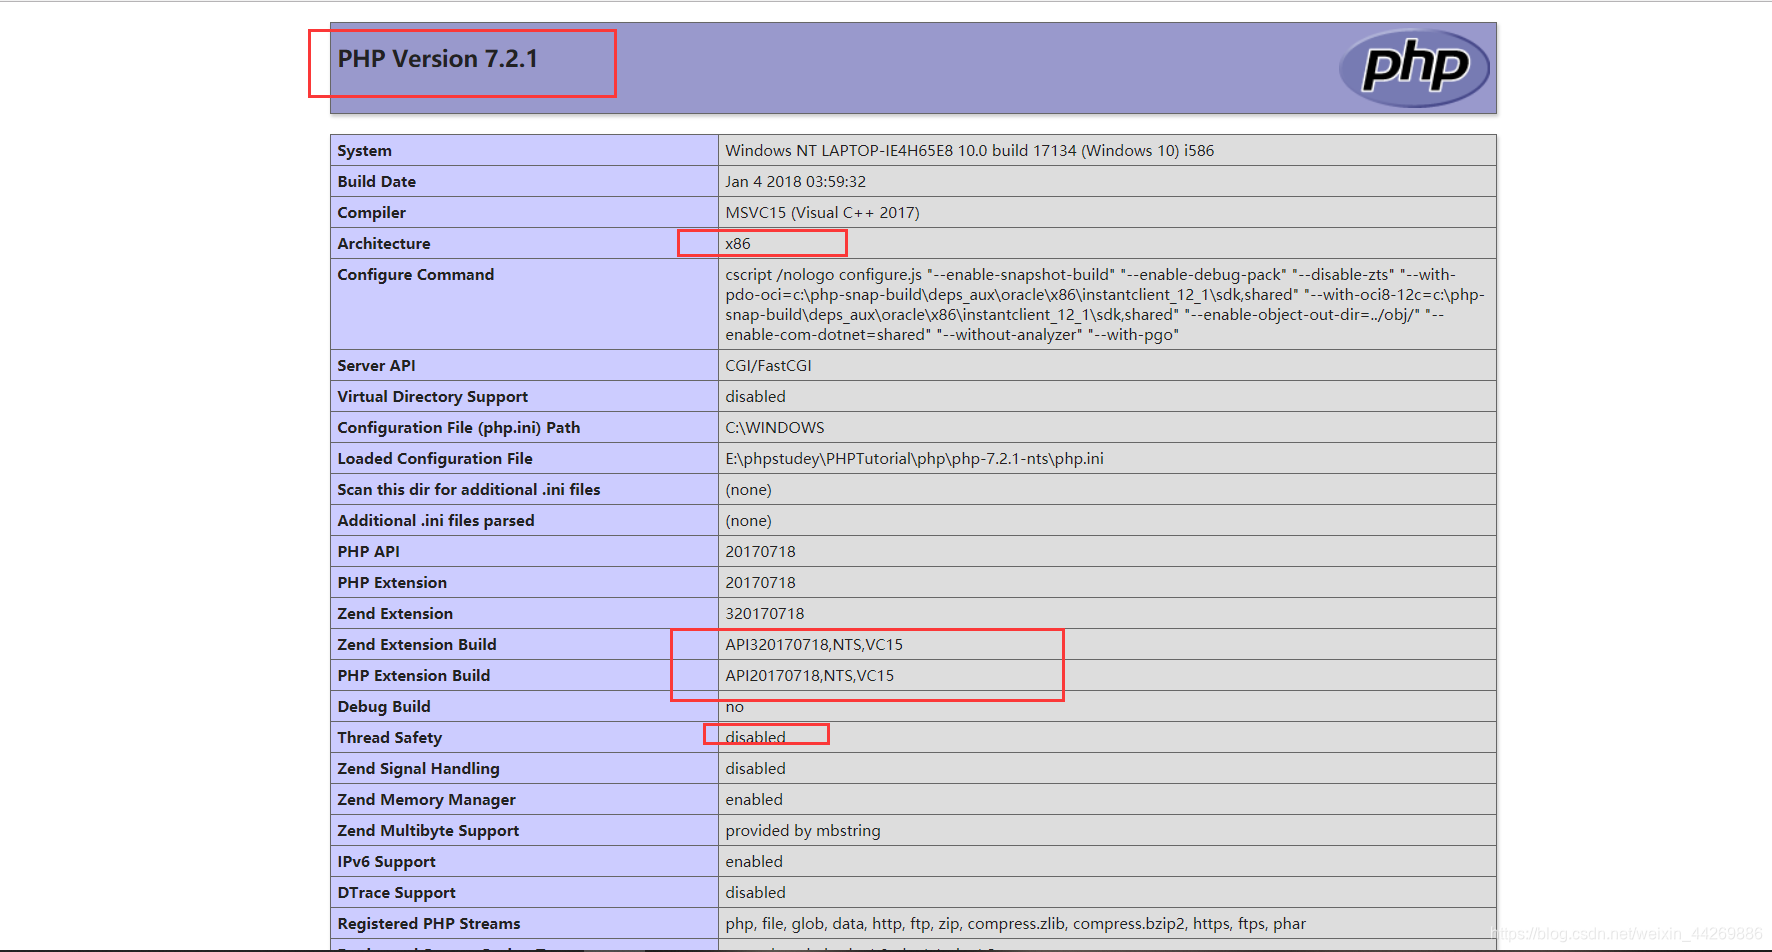The height and width of the screenshot is (952, 1772).
Task: Select the Configuration File path C:\WINDOWS
Action: 775,427
